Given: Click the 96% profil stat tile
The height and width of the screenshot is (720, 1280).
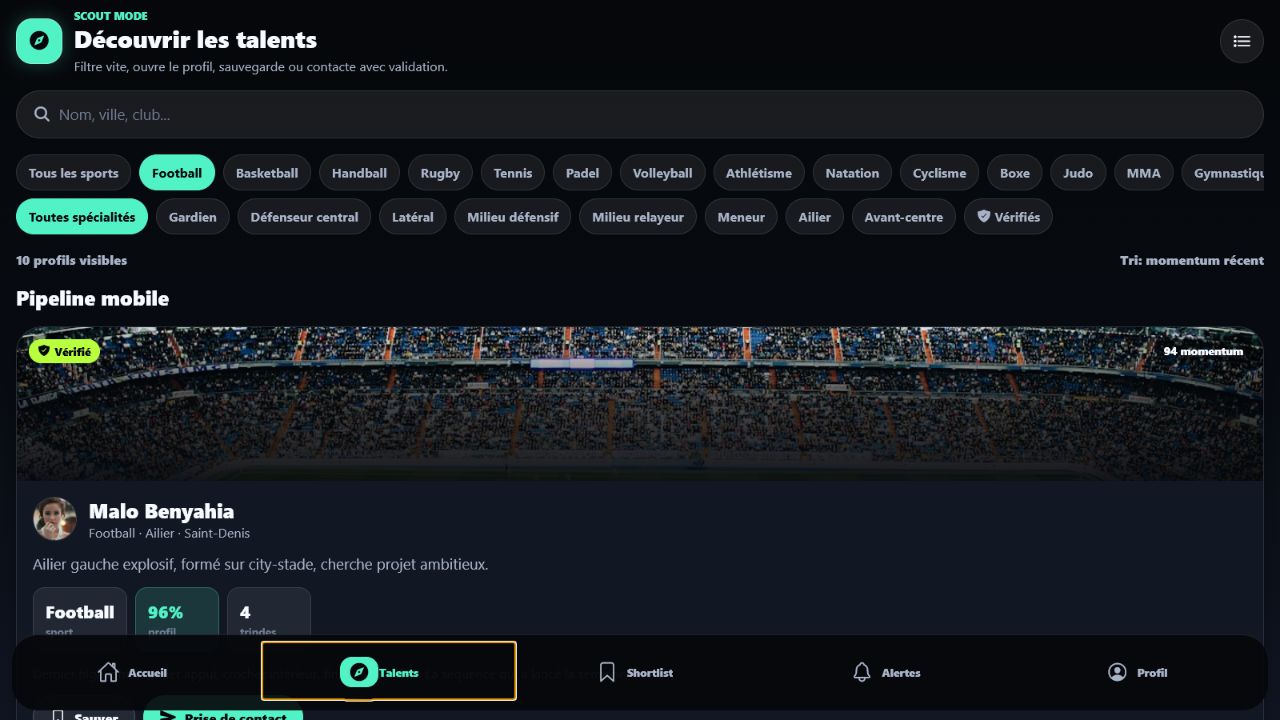Looking at the screenshot, I should click(177, 612).
